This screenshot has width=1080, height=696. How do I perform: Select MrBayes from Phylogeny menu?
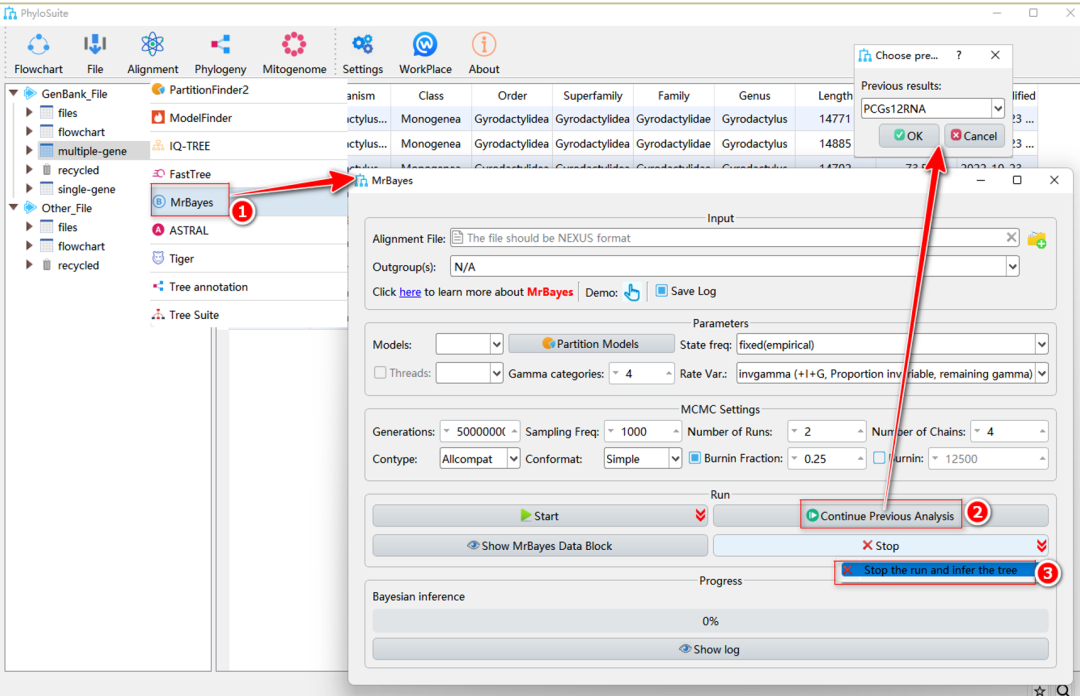[x=191, y=202]
